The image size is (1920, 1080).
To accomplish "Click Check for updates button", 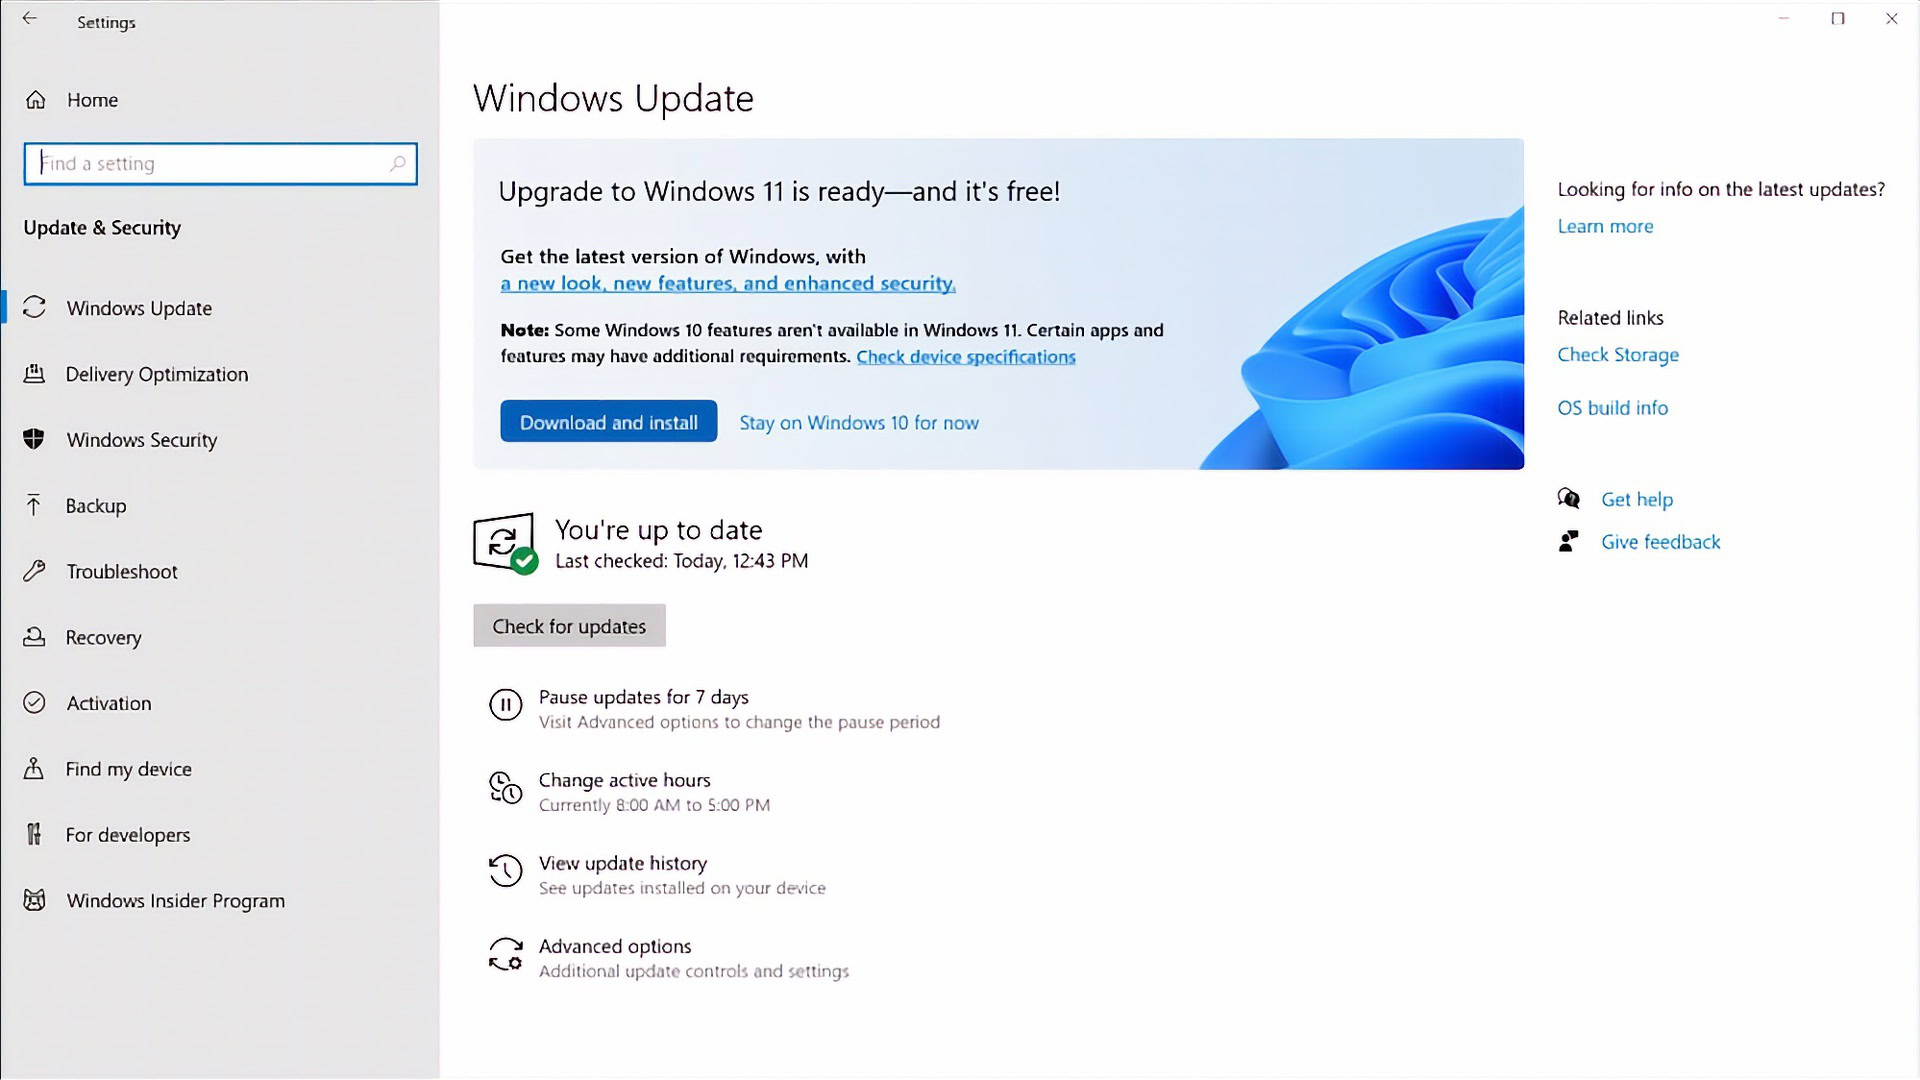I will coord(568,625).
